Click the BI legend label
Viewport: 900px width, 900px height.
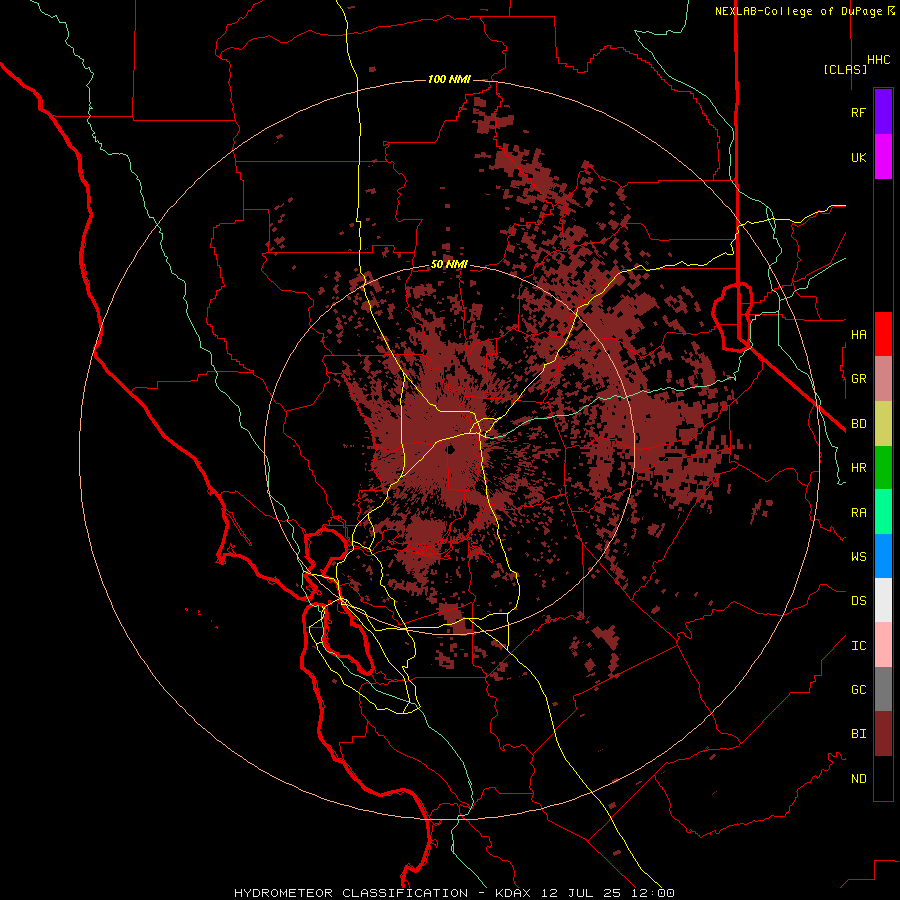point(858,734)
